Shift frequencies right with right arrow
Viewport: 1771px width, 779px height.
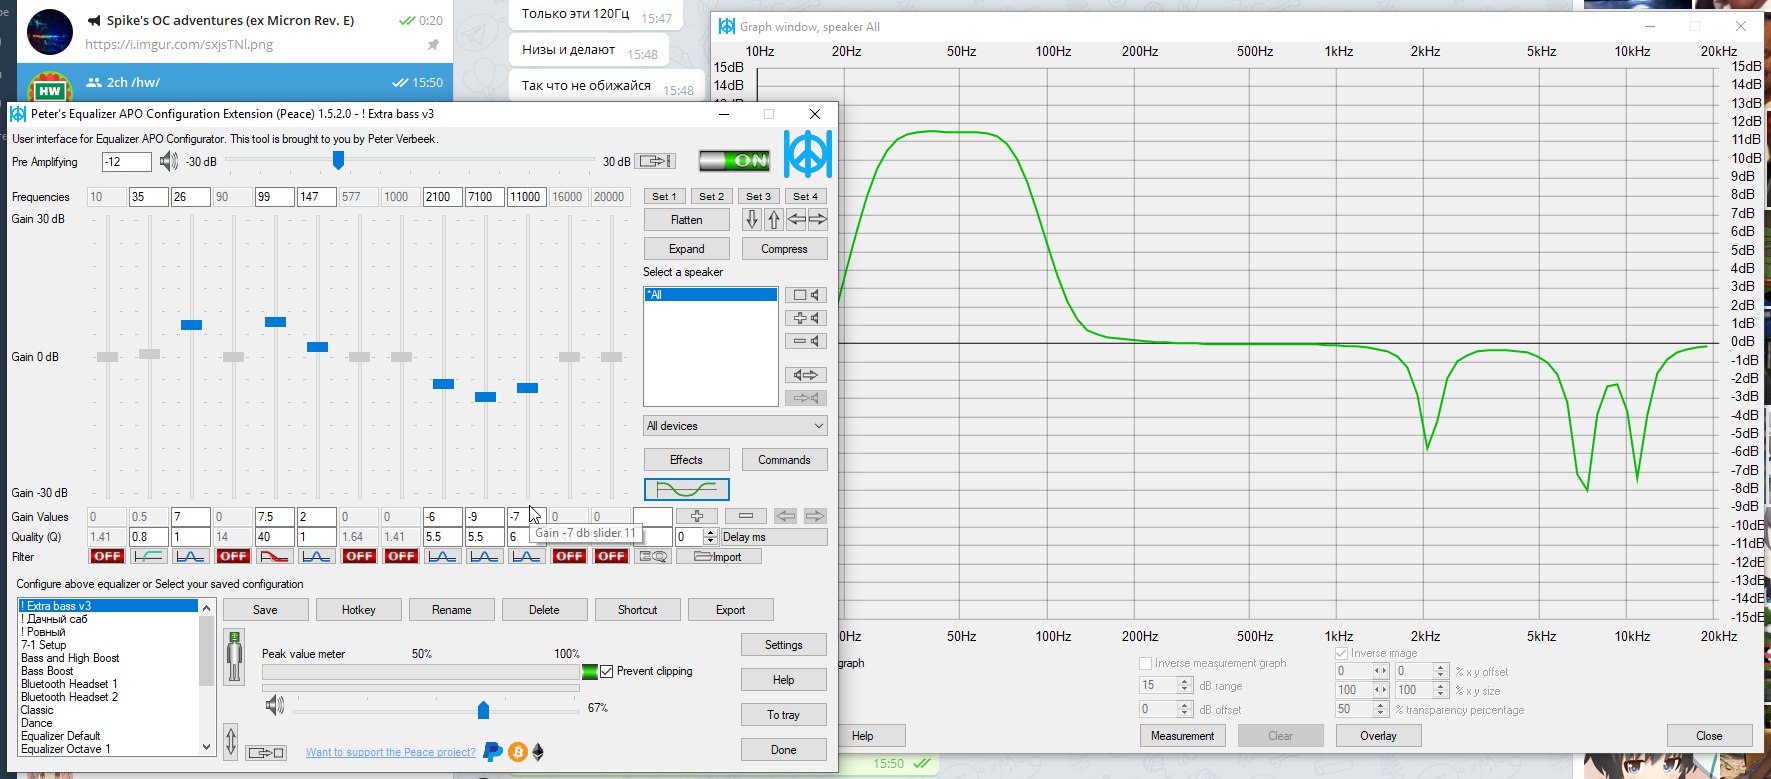pyautogui.click(x=817, y=220)
